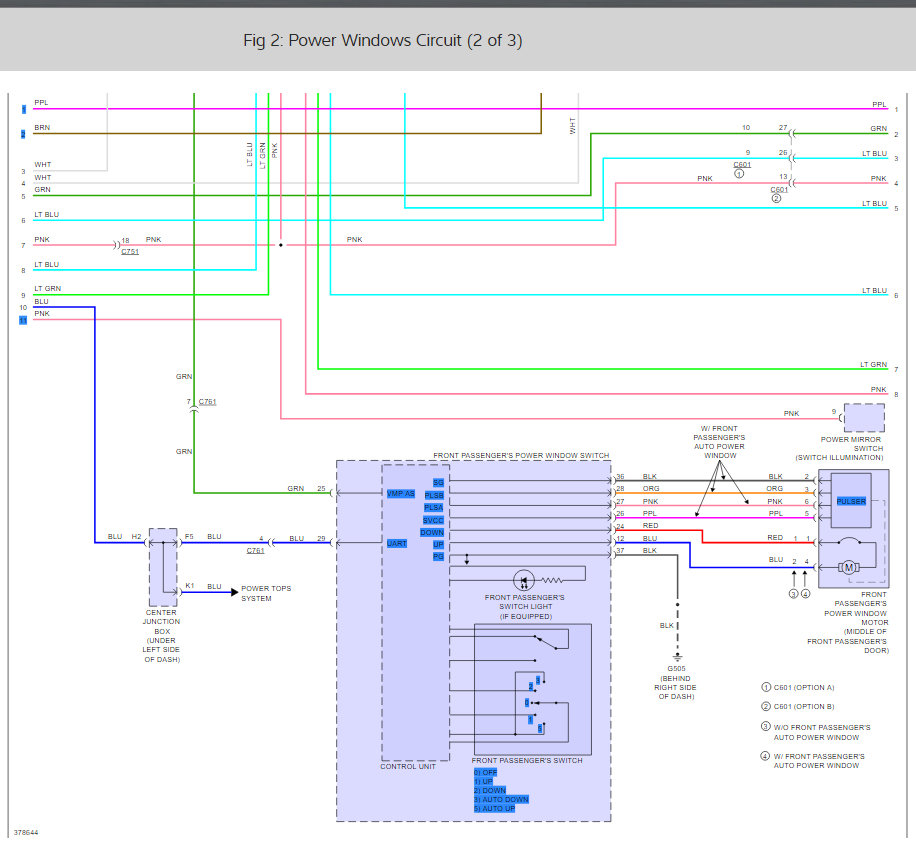Open the C761 link near pin 18
916x848 pixels.
[x=130, y=251]
